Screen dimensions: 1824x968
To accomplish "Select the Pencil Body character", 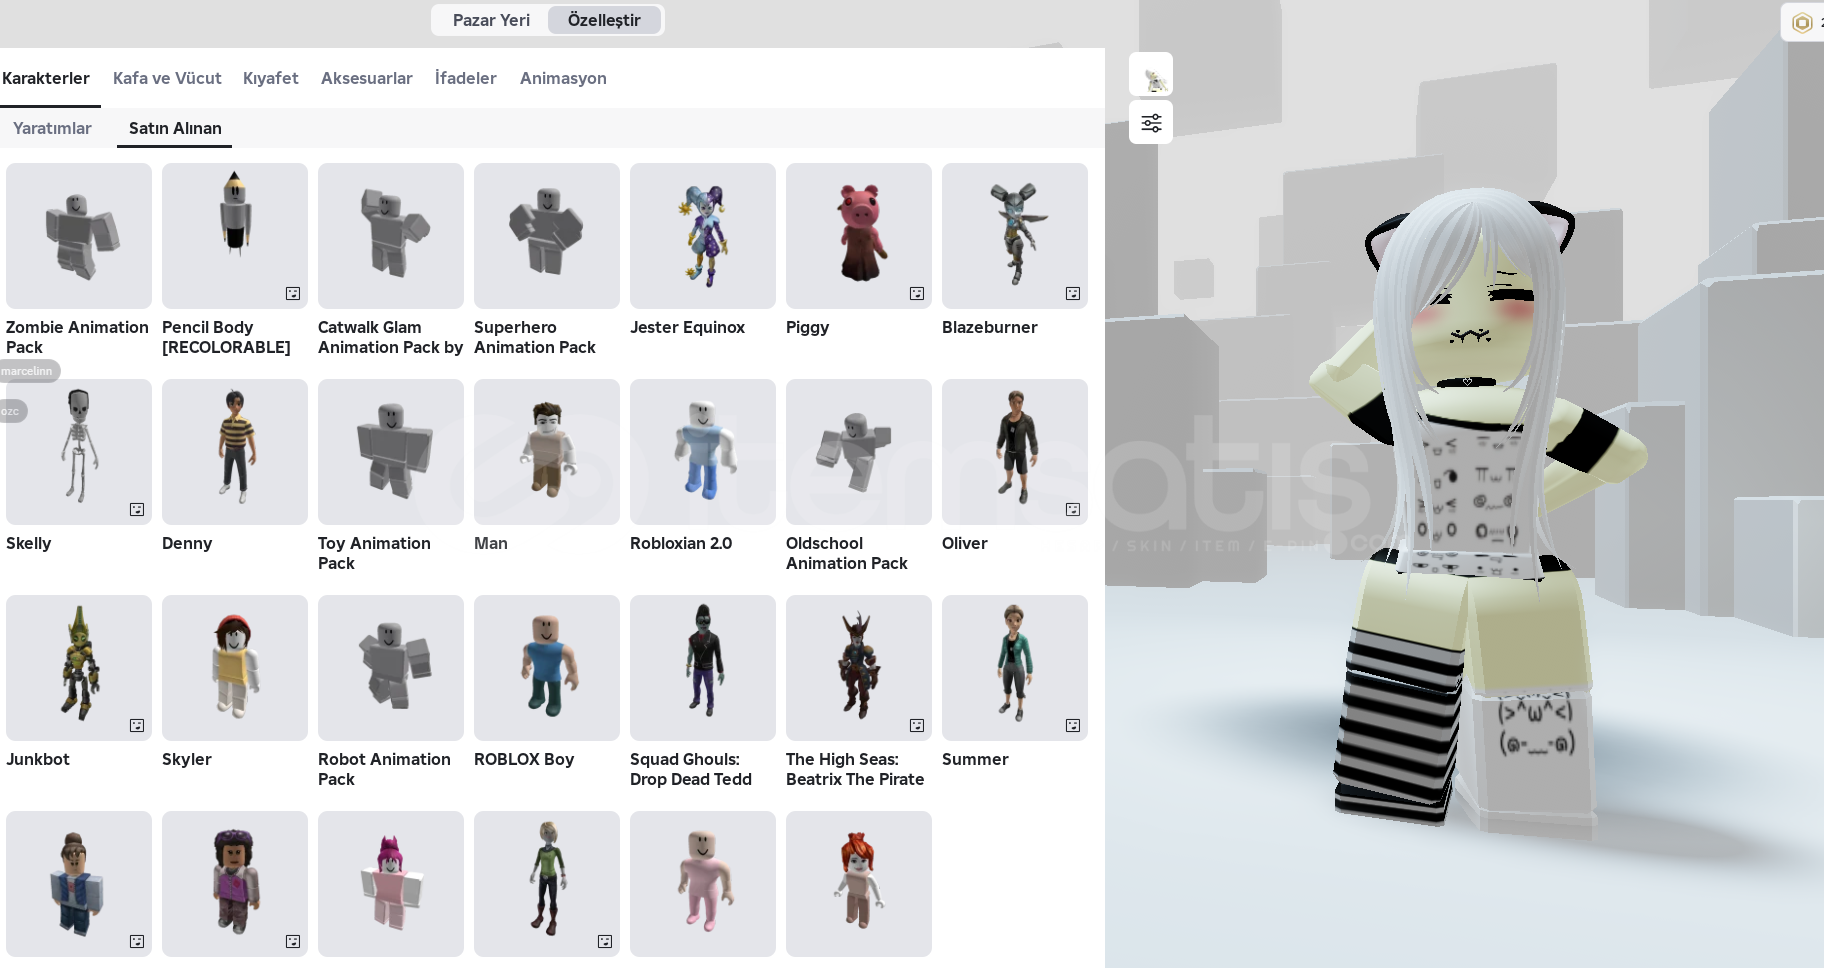I will 235,236.
